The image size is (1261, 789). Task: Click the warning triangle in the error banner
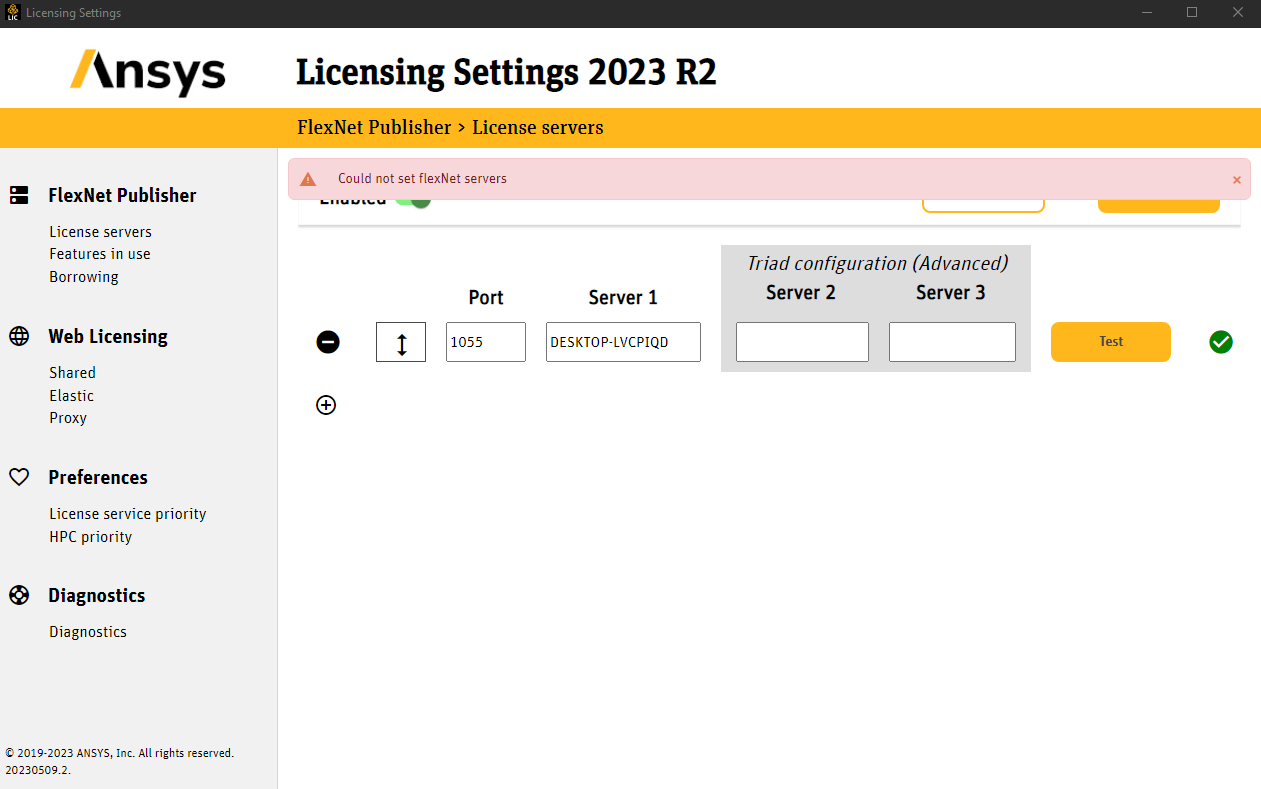(308, 179)
